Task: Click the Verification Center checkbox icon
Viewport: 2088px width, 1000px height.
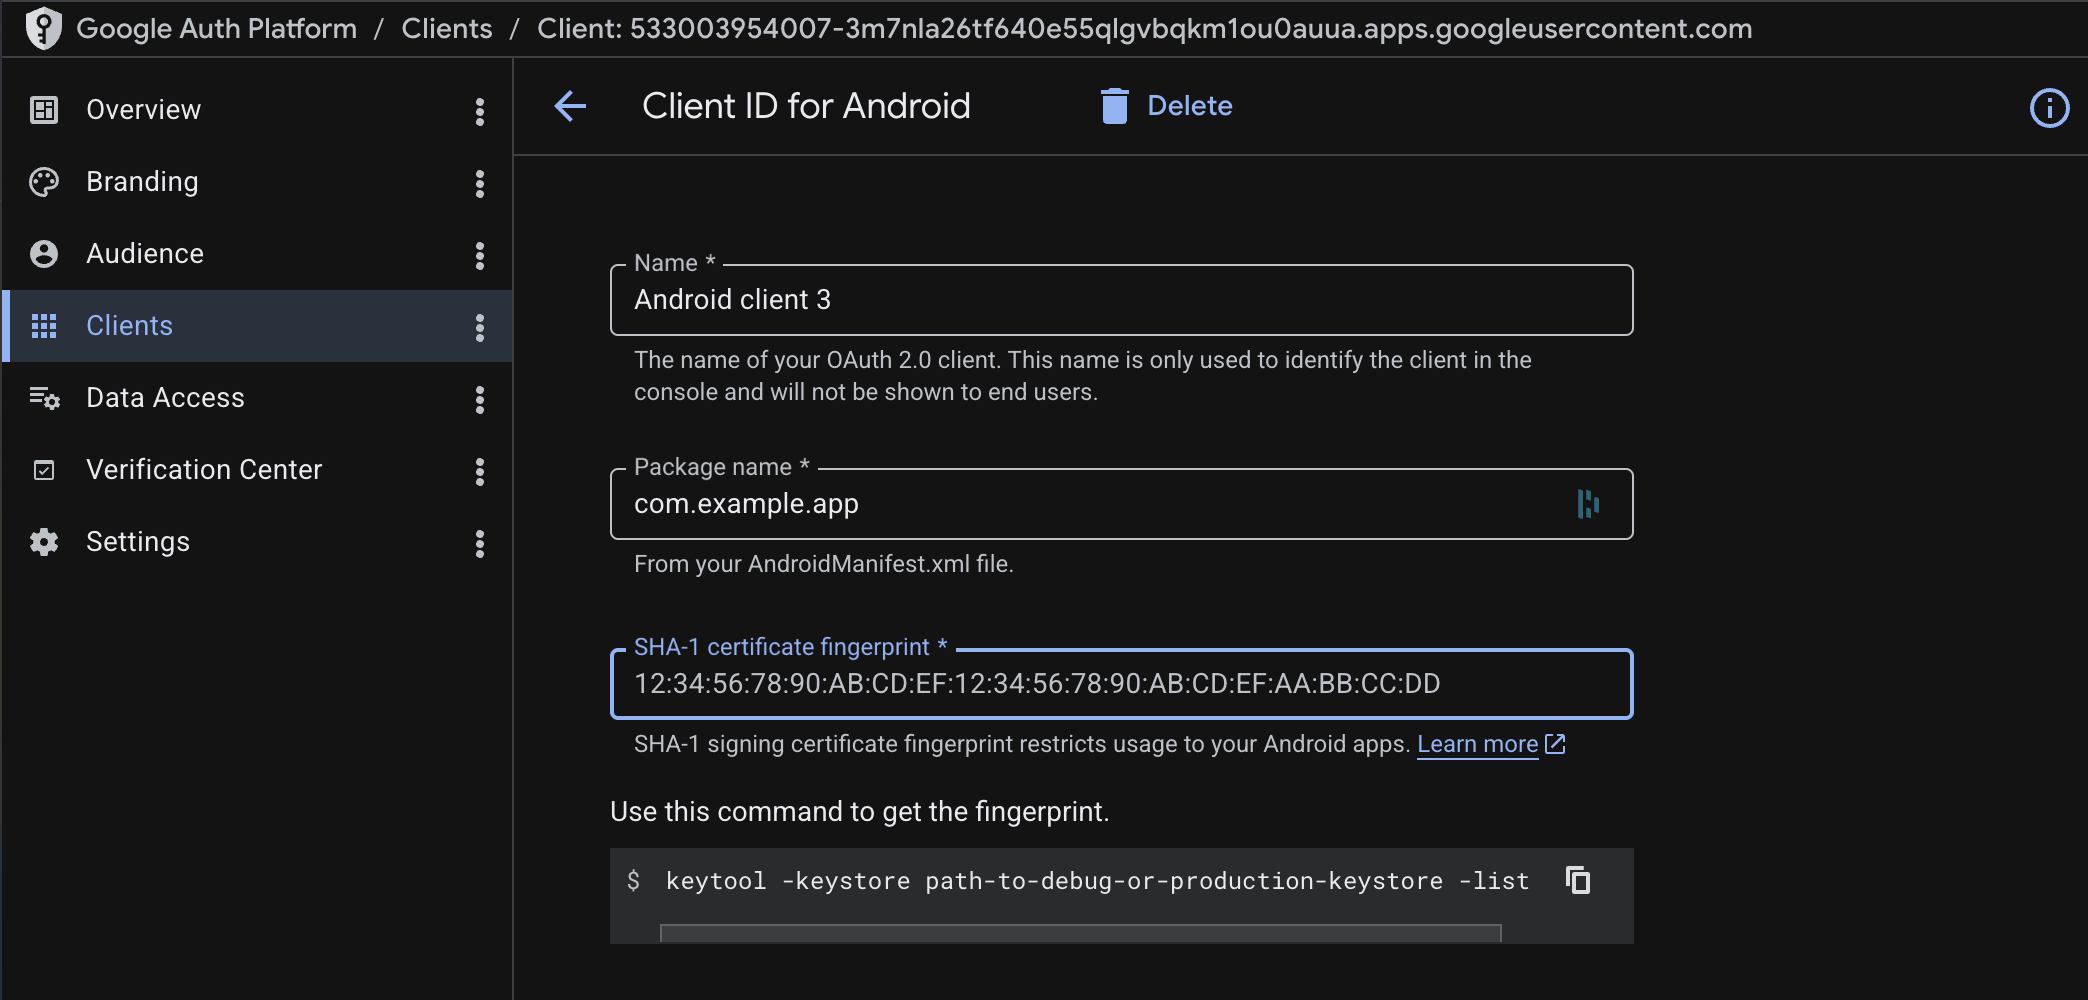Action: (x=44, y=470)
